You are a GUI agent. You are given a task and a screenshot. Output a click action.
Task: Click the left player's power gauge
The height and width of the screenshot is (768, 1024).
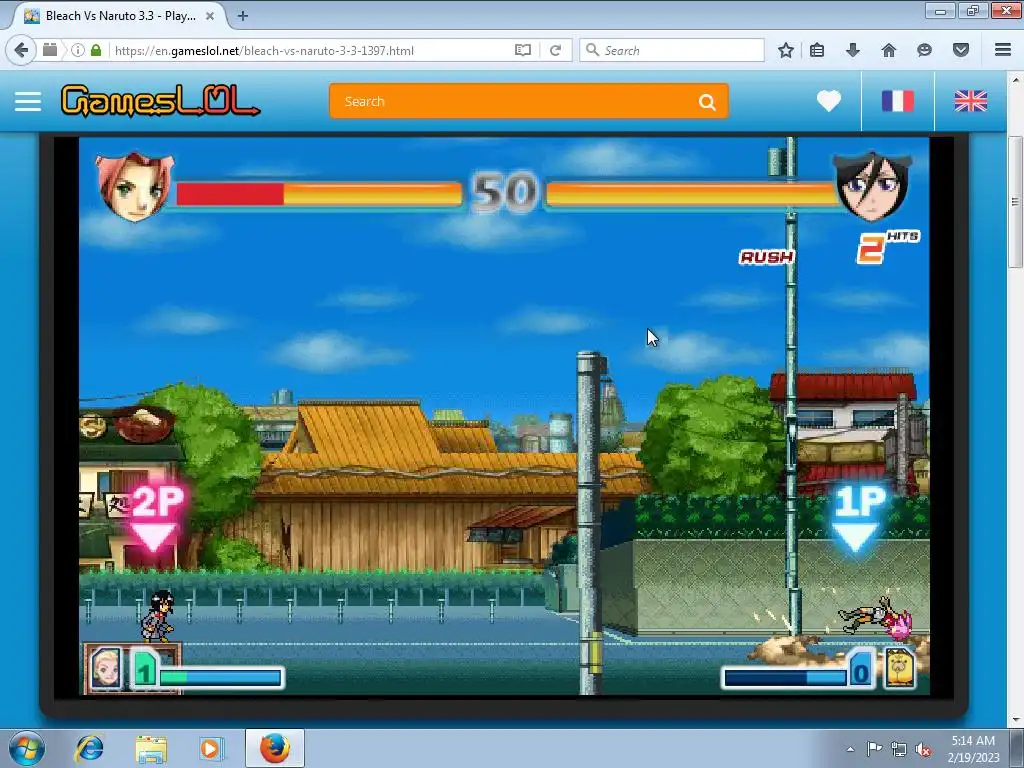(x=221, y=677)
